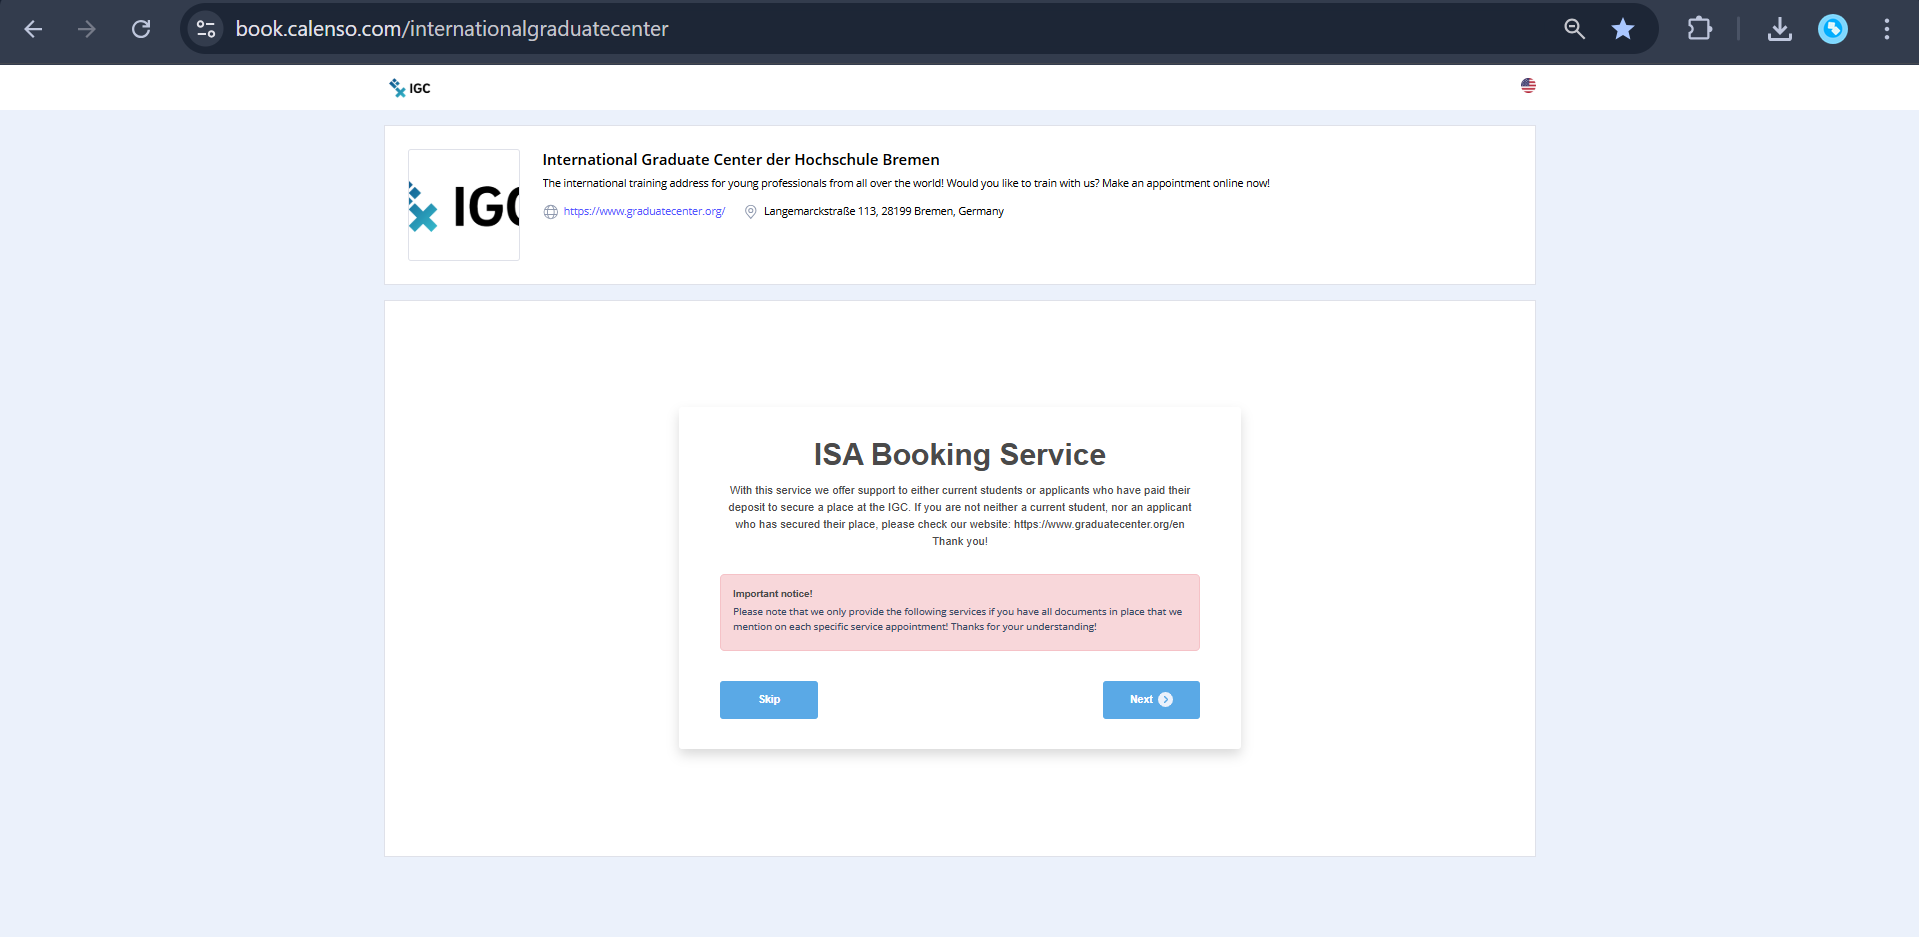
Task: Click the Langemarckstraße 113 address text
Action: pos(883,211)
